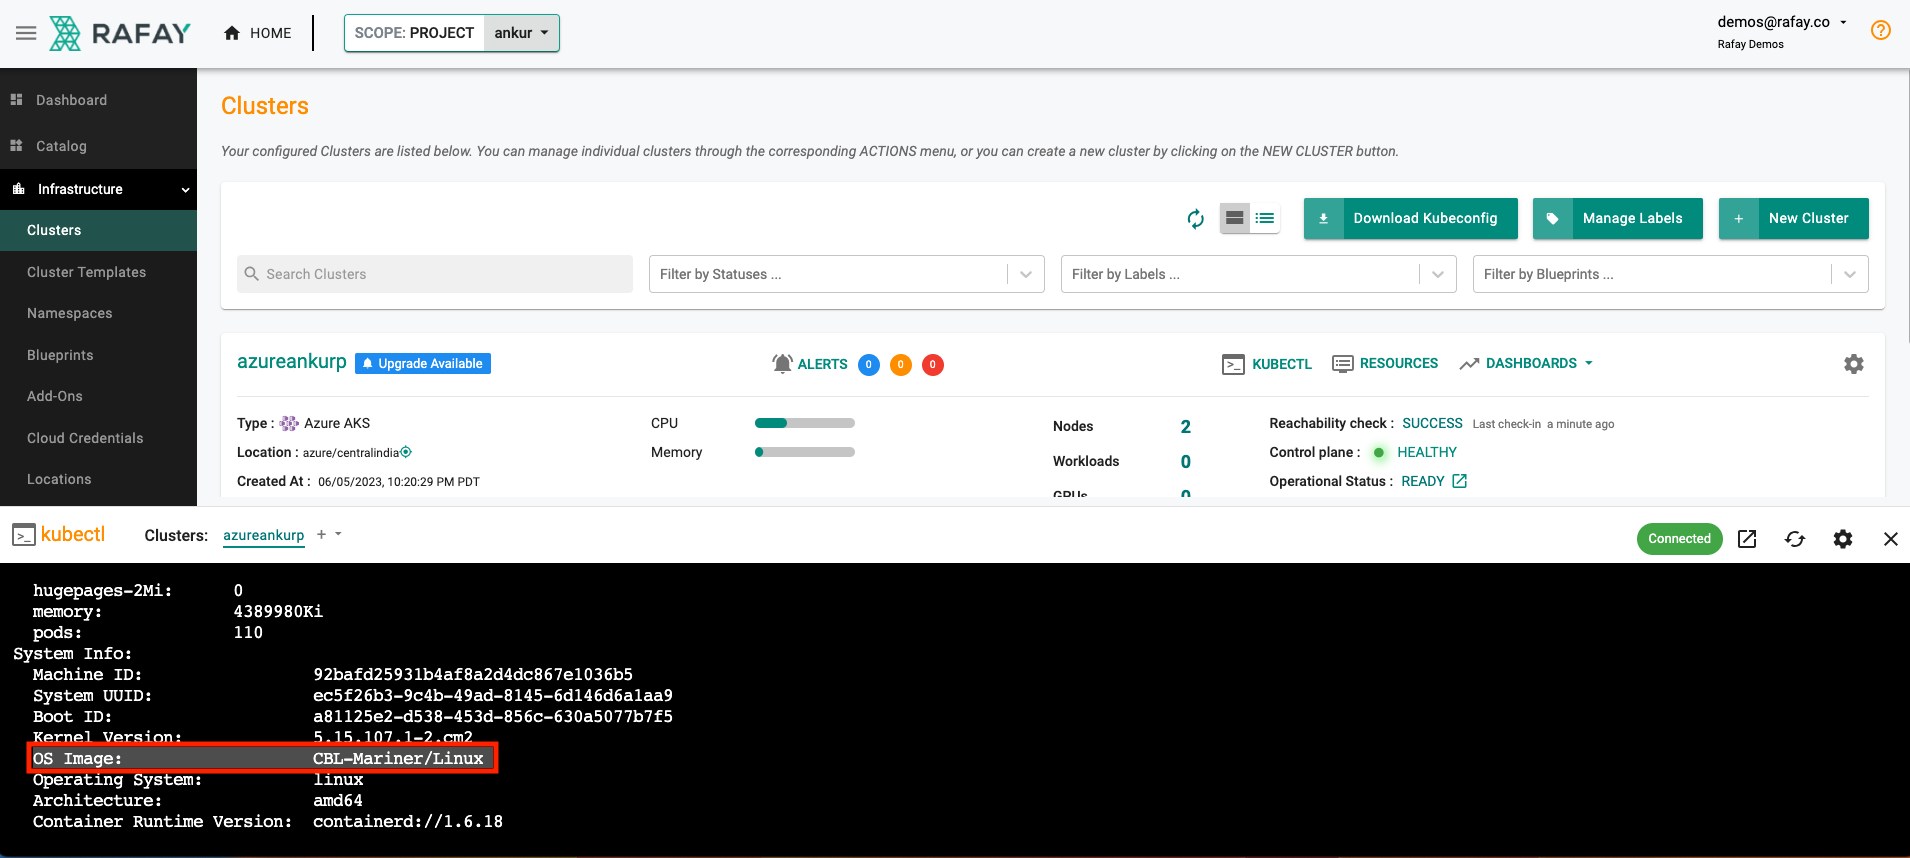The image size is (1910, 858).
Task: Open the cluster settings gear
Action: pos(1854,364)
